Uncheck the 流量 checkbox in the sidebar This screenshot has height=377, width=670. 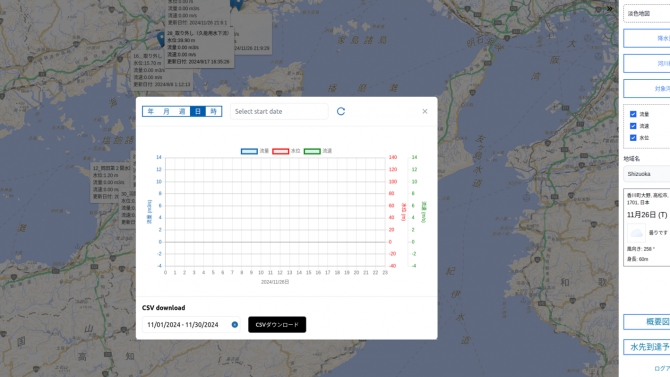tap(633, 114)
